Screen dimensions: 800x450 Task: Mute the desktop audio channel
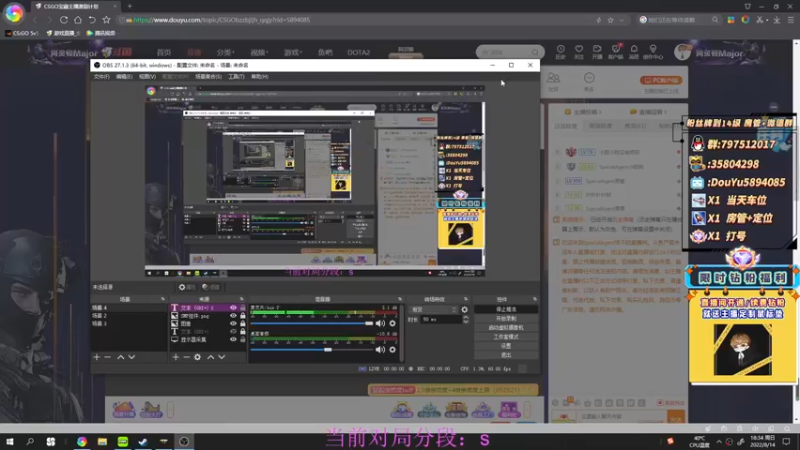(381, 349)
